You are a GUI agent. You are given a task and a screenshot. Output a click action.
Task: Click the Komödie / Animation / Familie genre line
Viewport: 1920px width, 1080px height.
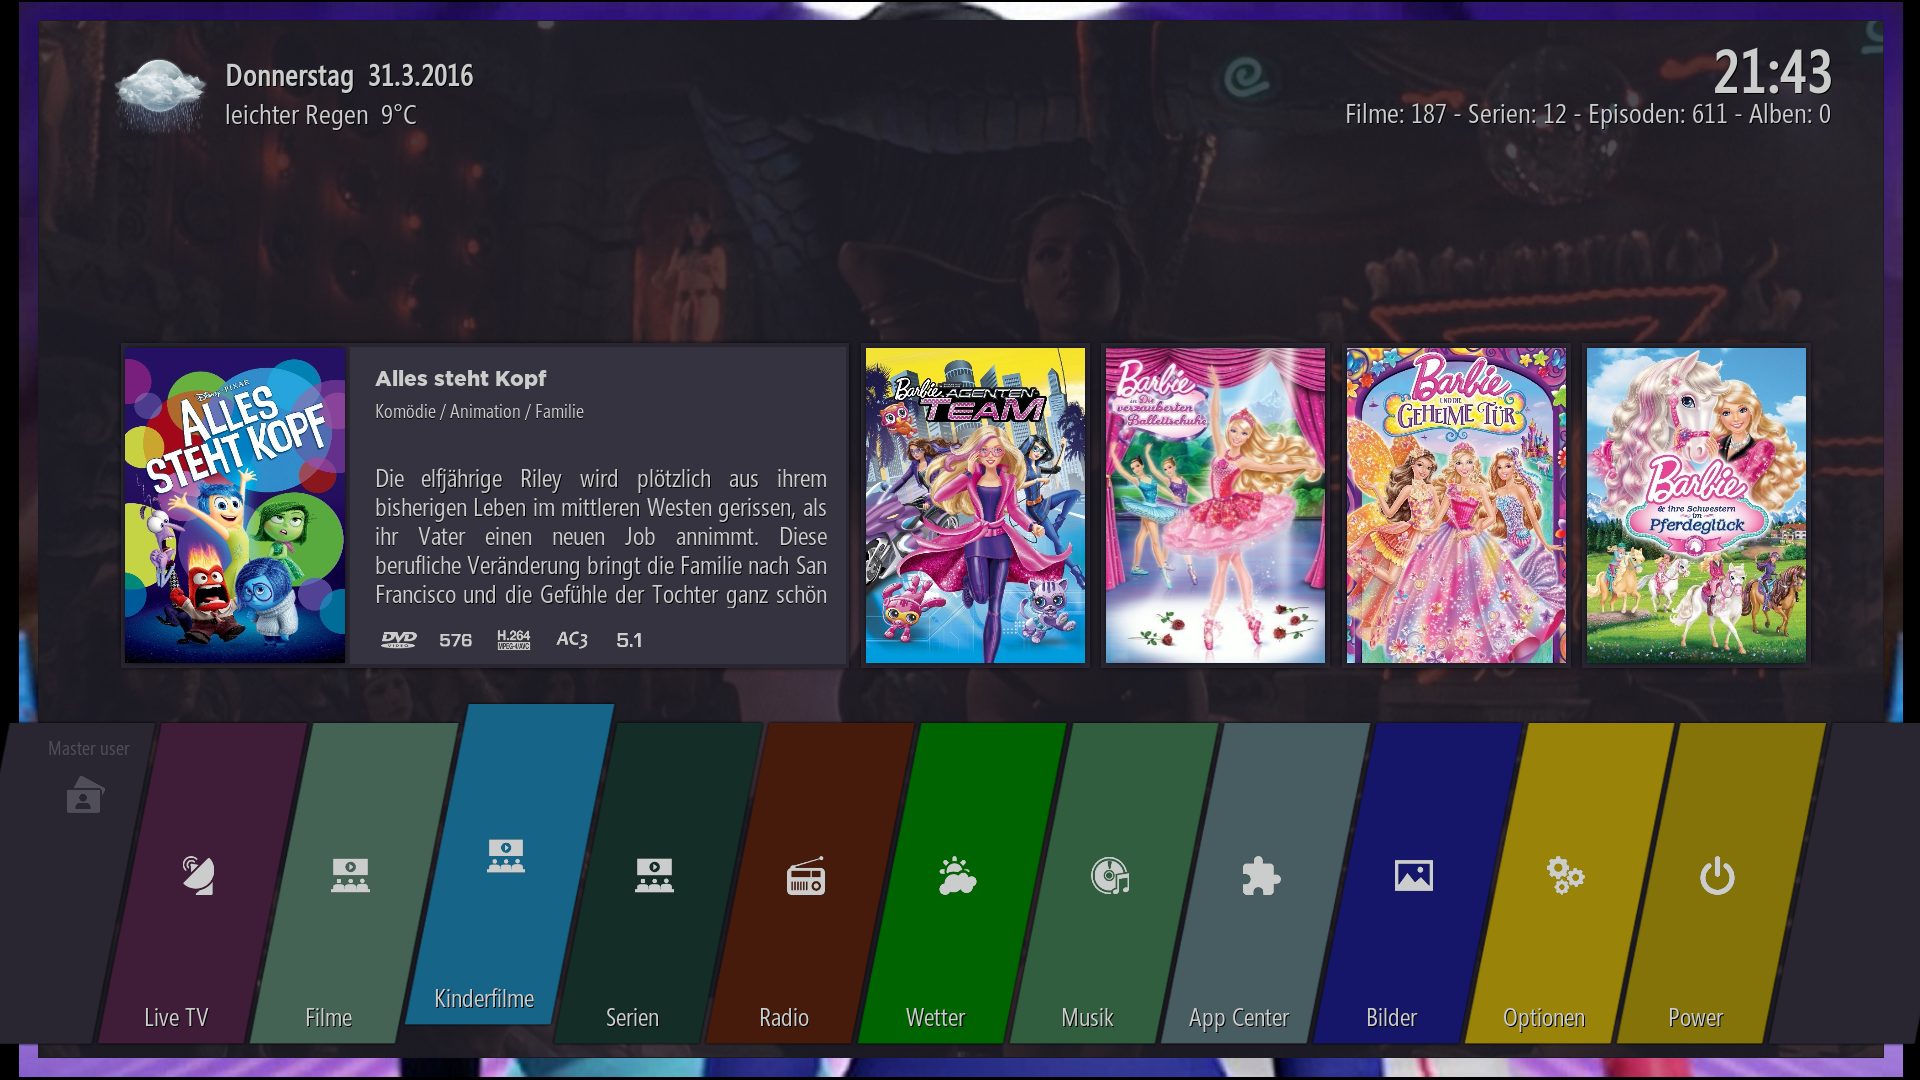[479, 411]
